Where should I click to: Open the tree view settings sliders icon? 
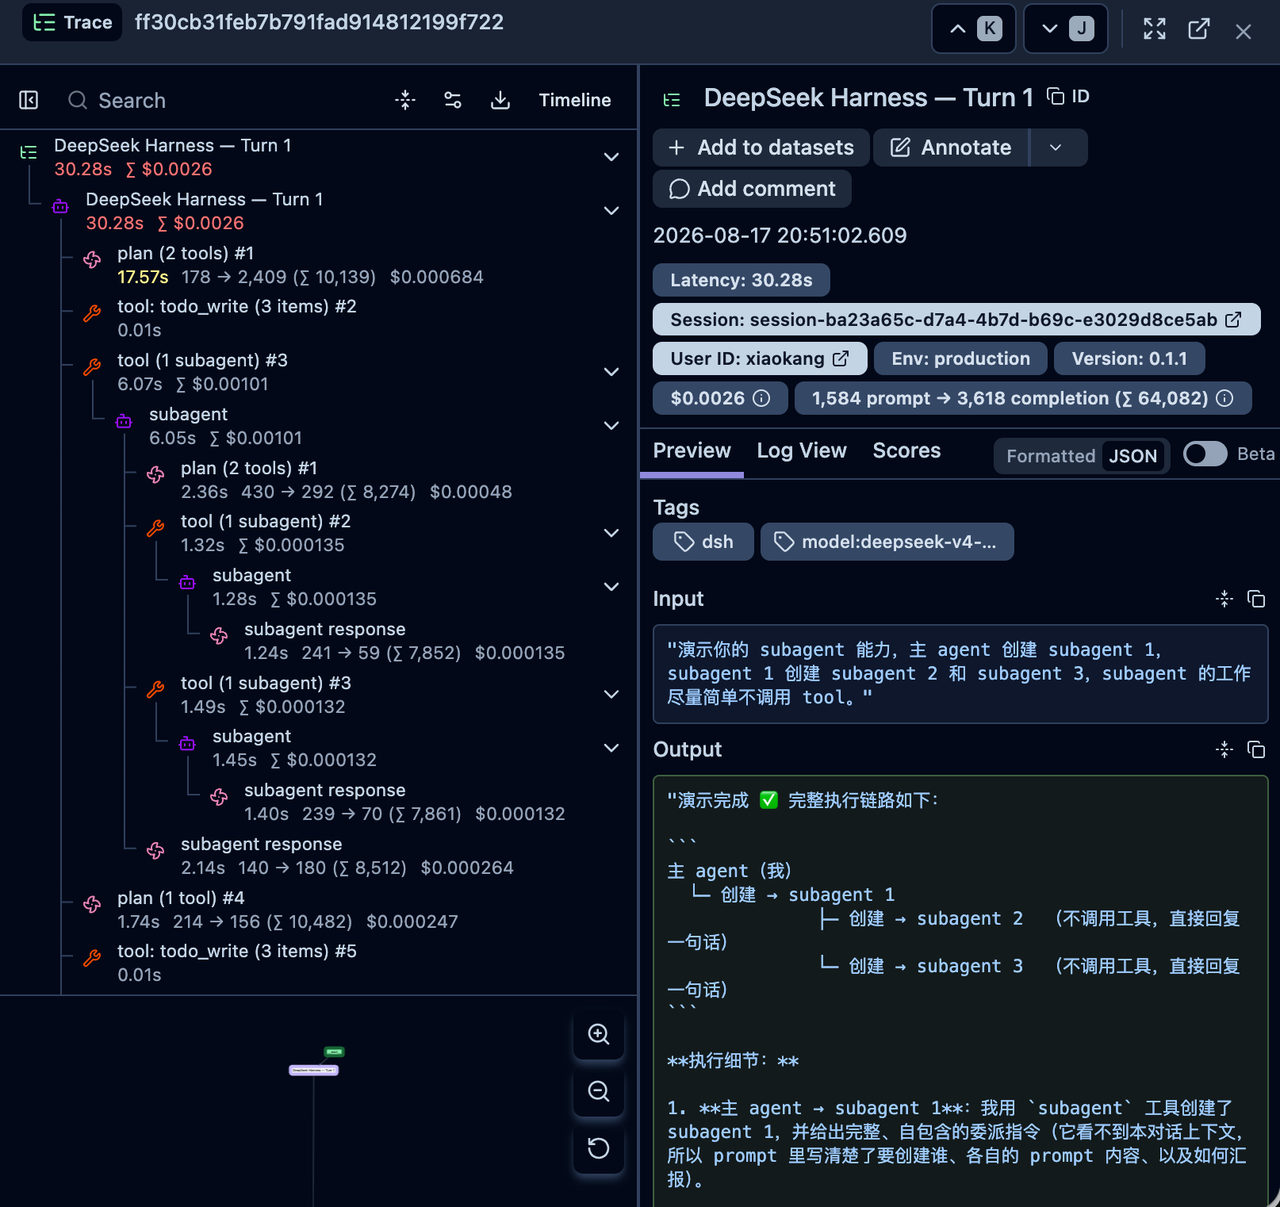(x=453, y=100)
